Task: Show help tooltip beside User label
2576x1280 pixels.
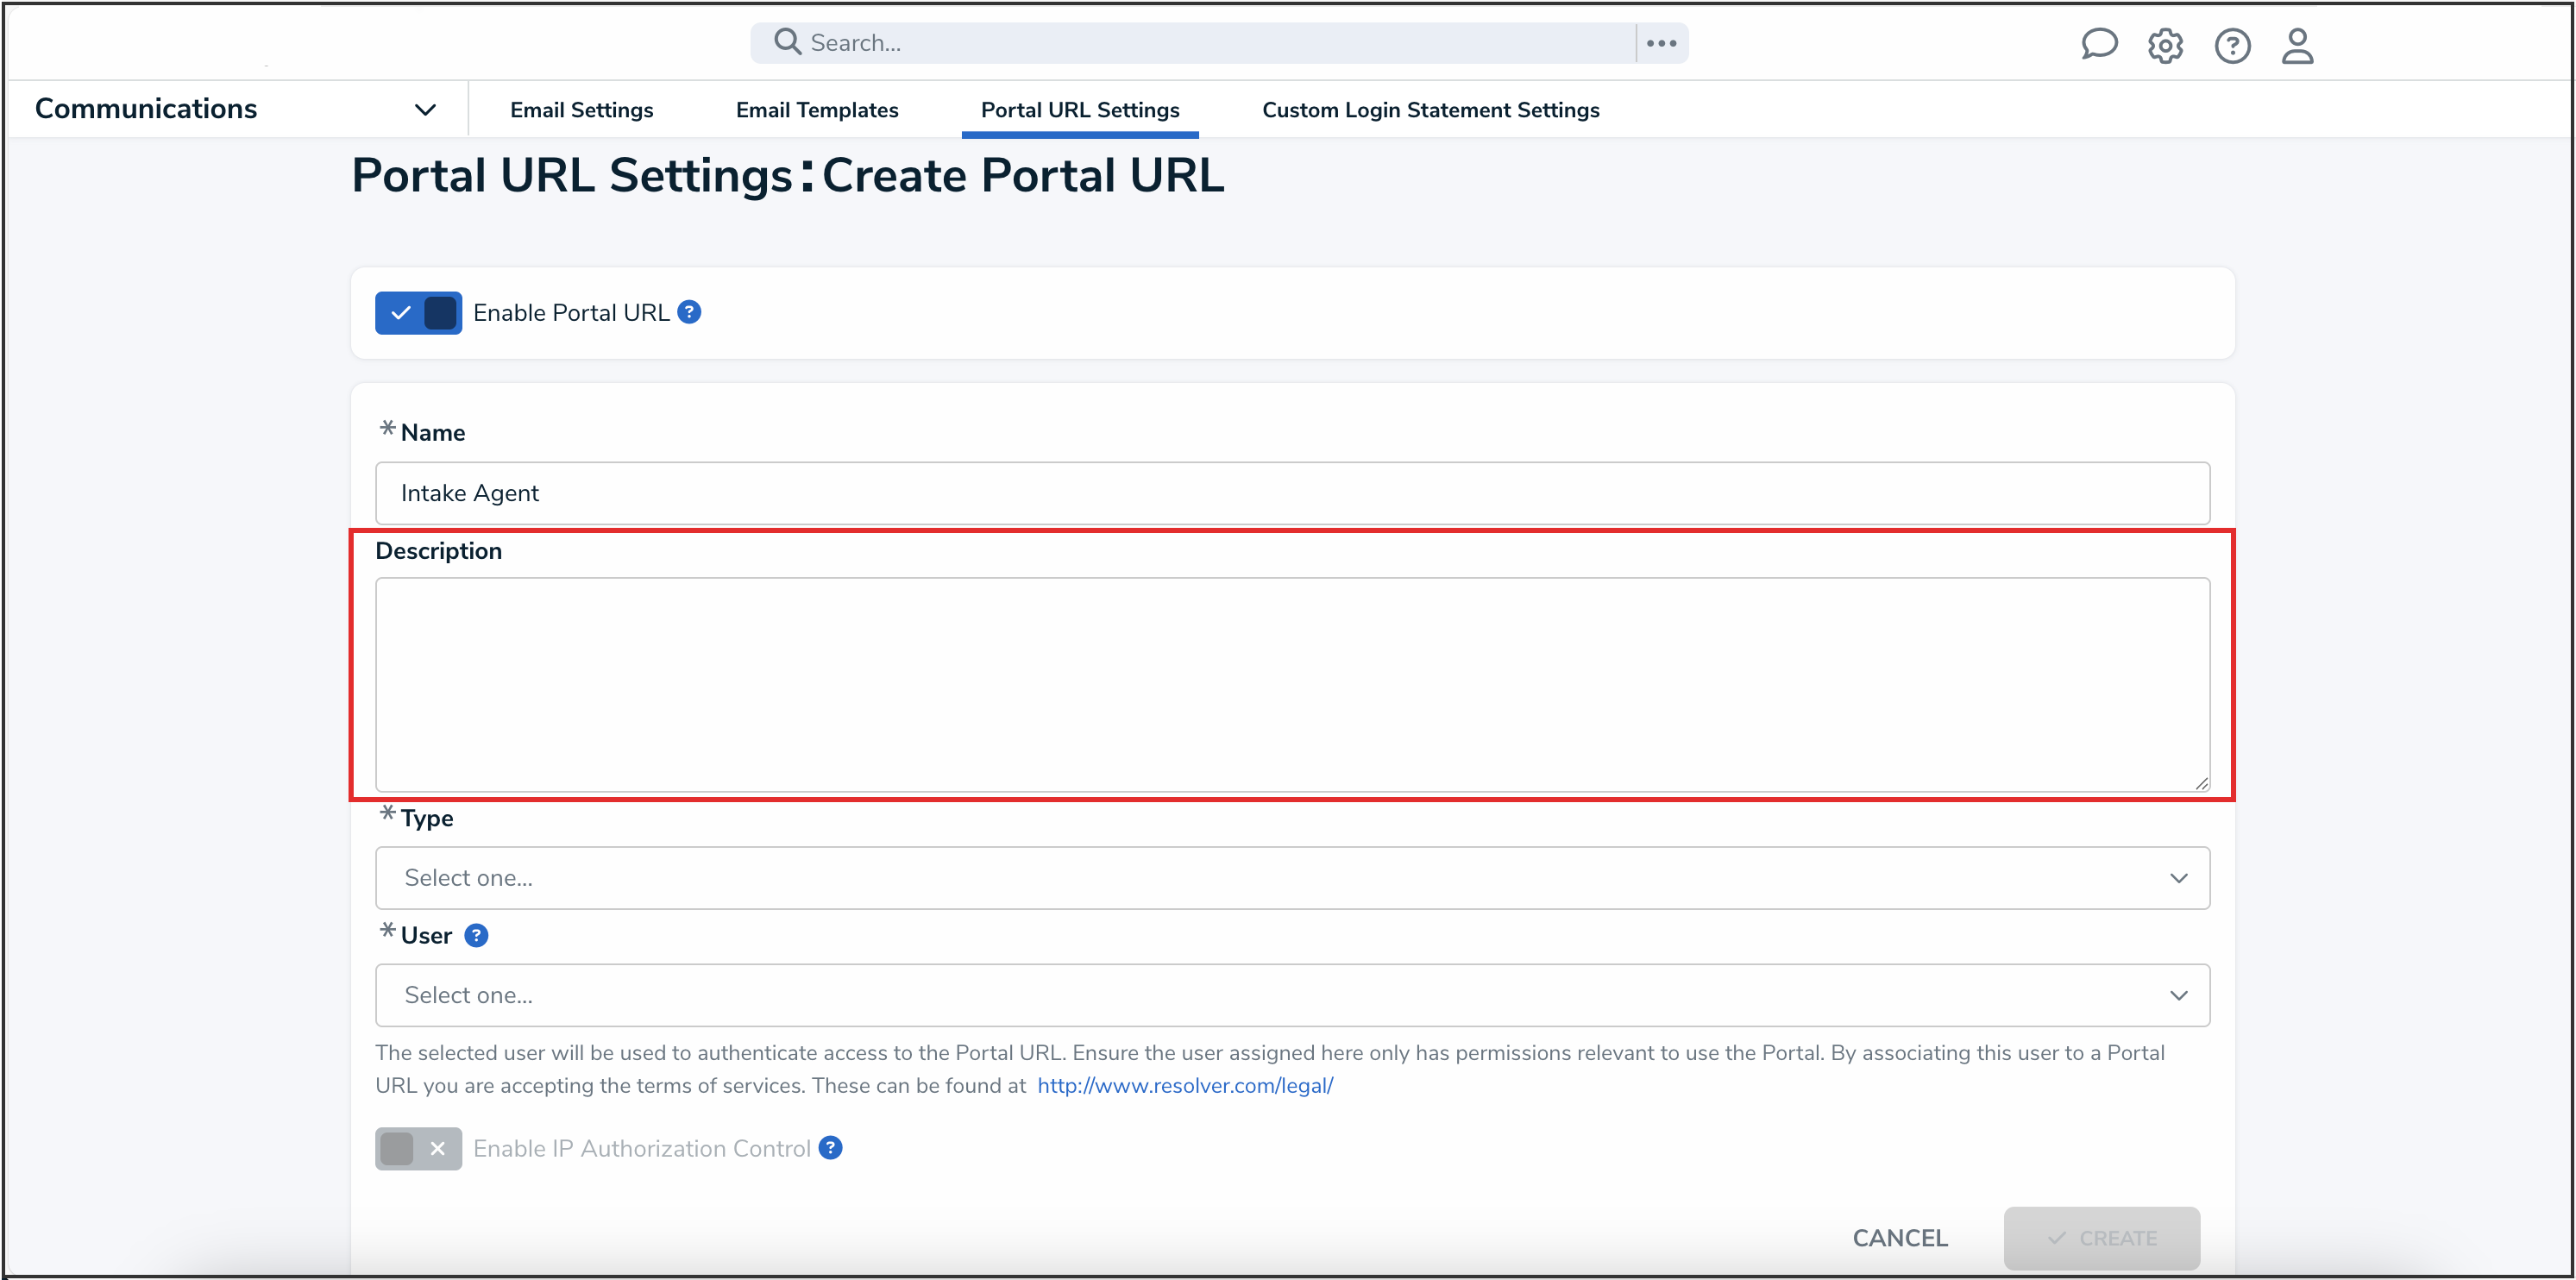Action: pos(476,935)
